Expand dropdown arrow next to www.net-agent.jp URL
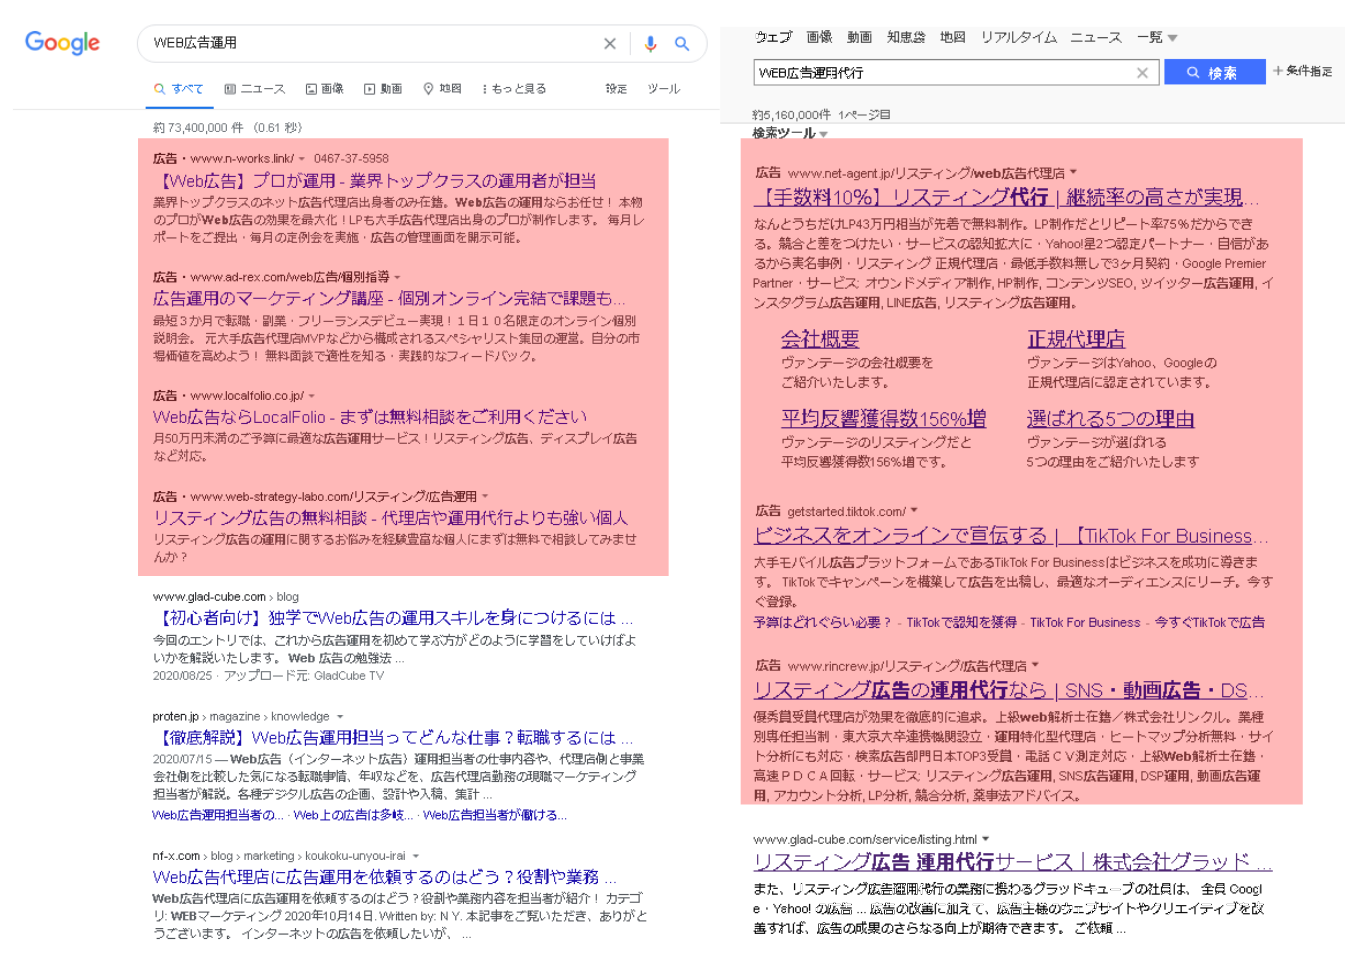The width and height of the screenshot is (1345, 973). coord(1074,172)
